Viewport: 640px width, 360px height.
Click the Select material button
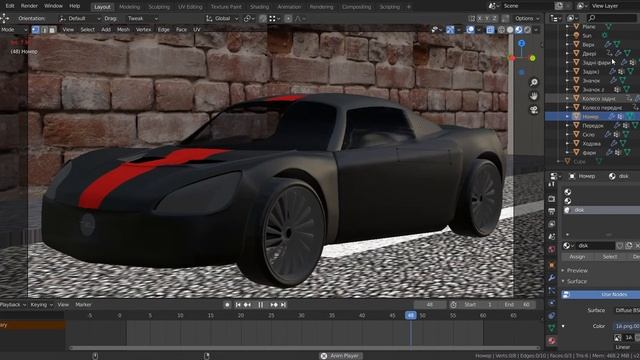[610, 256]
